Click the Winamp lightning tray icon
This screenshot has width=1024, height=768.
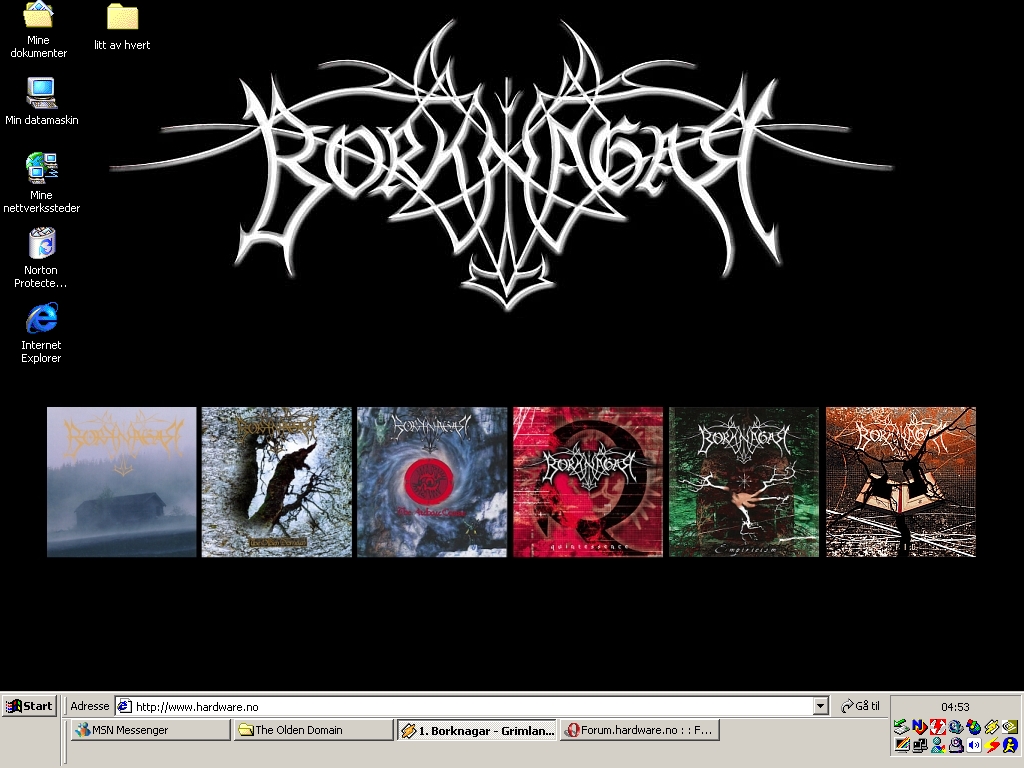click(992, 726)
